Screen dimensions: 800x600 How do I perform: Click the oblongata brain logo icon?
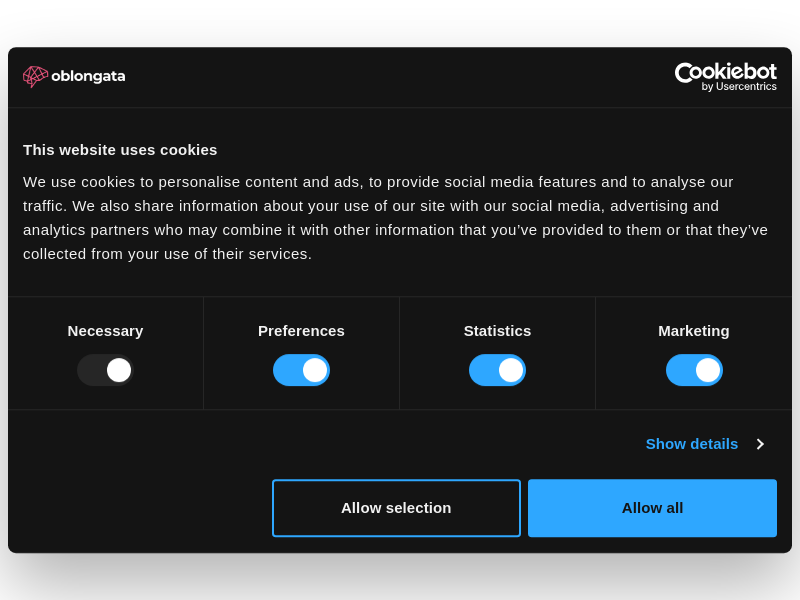(x=35, y=76)
